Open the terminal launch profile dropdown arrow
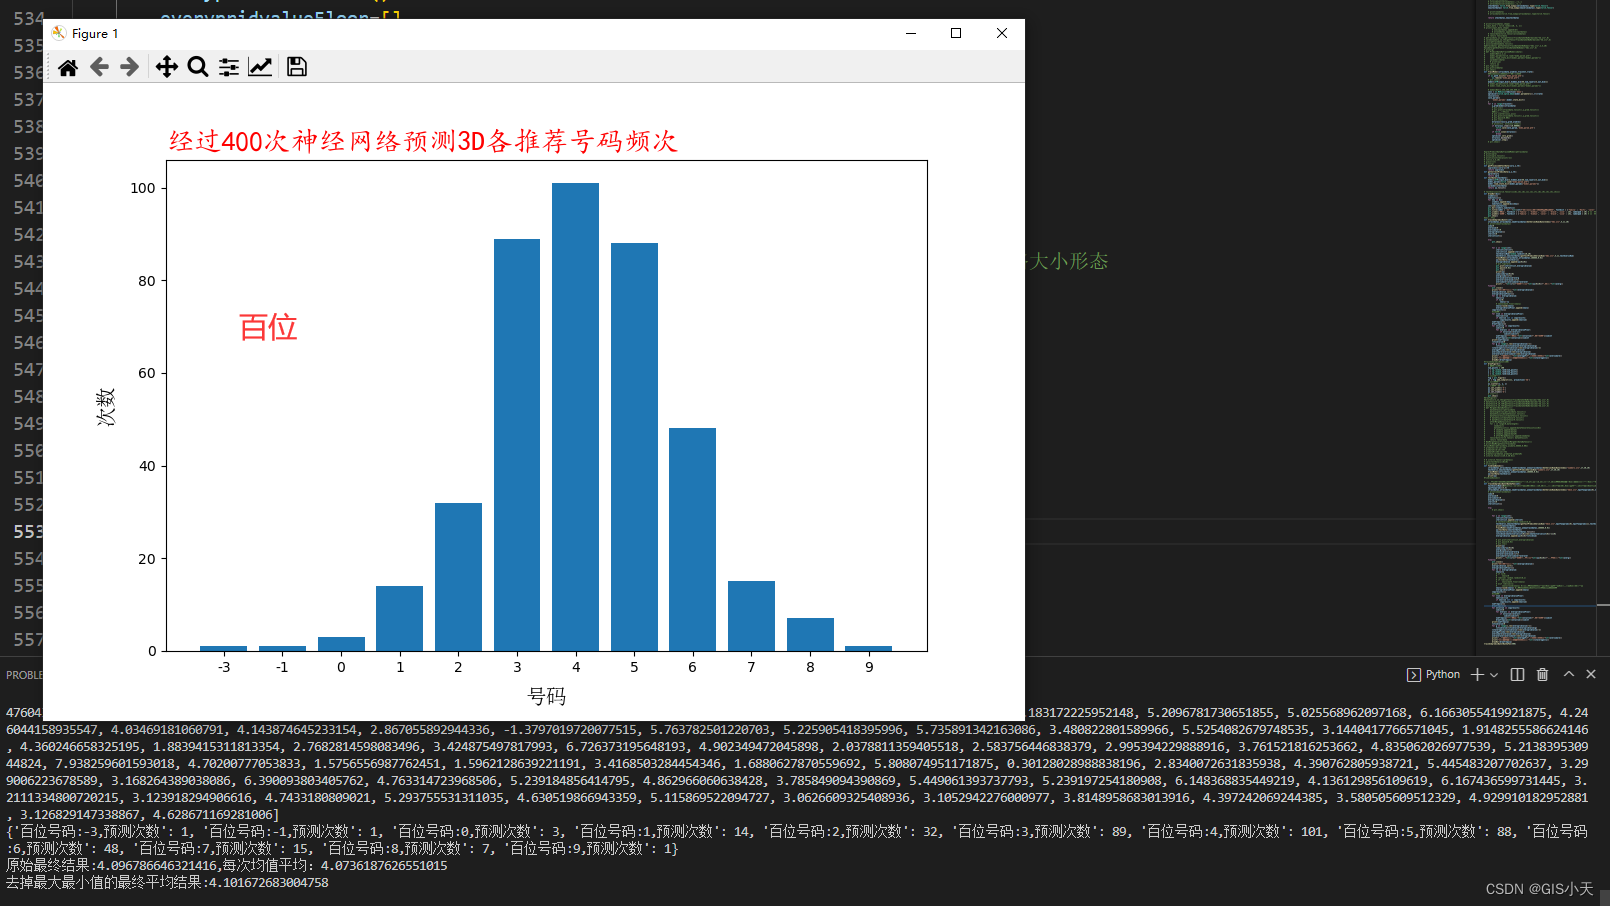The width and height of the screenshot is (1610, 906). [x=1494, y=675]
